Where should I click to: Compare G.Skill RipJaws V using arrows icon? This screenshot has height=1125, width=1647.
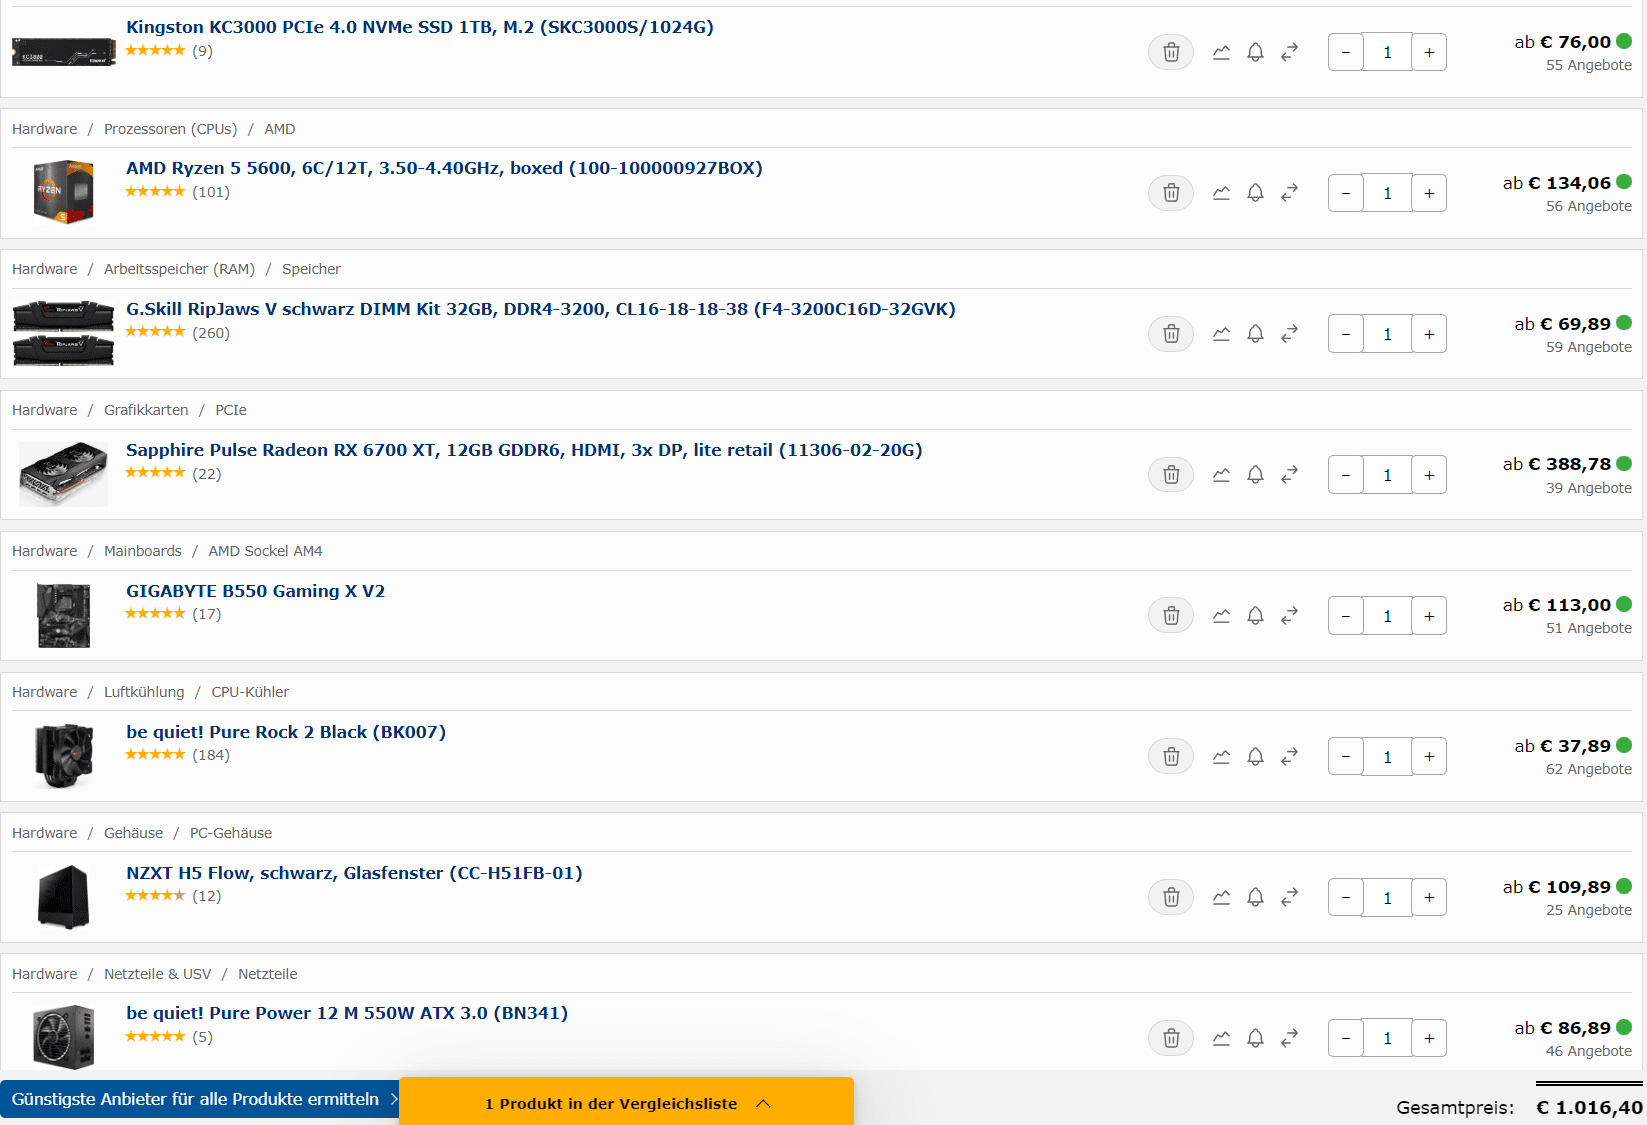(x=1290, y=334)
